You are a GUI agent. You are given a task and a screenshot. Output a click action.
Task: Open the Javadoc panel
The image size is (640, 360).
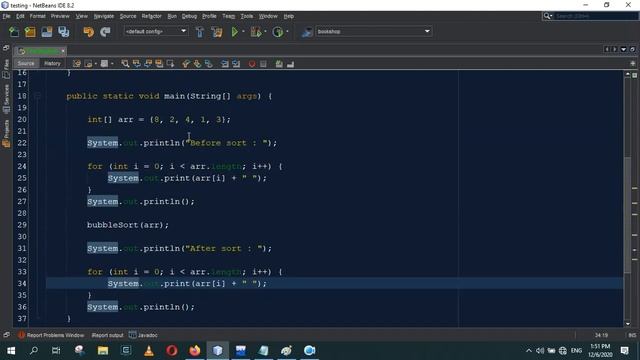click(143, 335)
